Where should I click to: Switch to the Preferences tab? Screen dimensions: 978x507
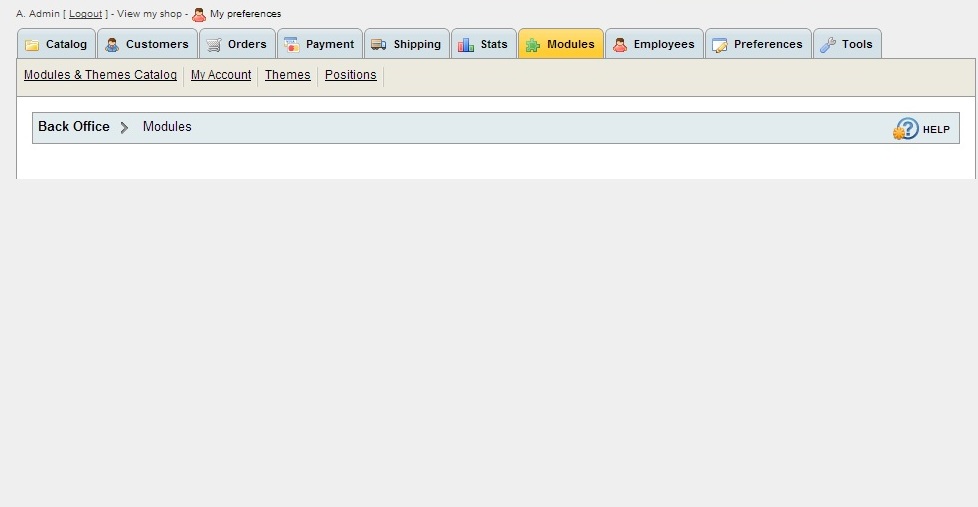tap(758, 44)
